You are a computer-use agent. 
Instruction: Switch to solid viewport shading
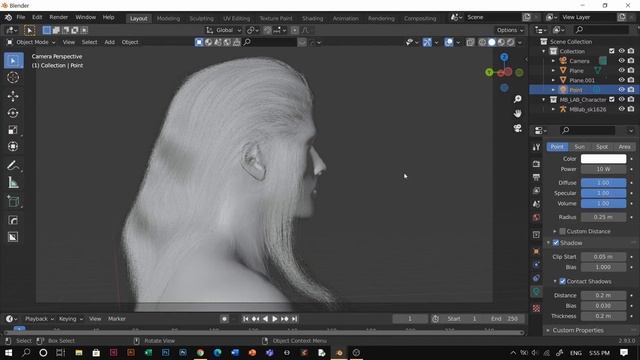coord(492,42)
